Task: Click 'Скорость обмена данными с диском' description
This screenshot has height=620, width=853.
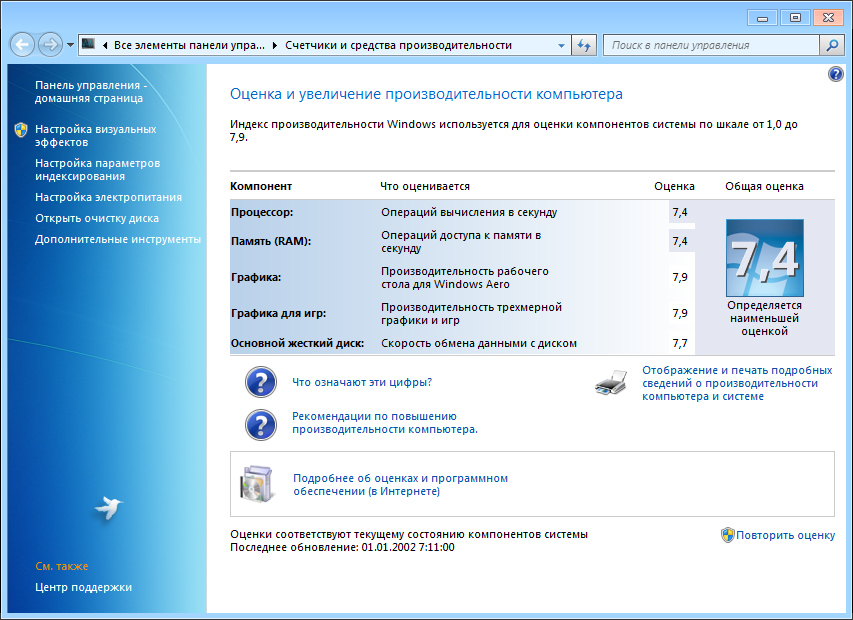Action: coord(479,343)
